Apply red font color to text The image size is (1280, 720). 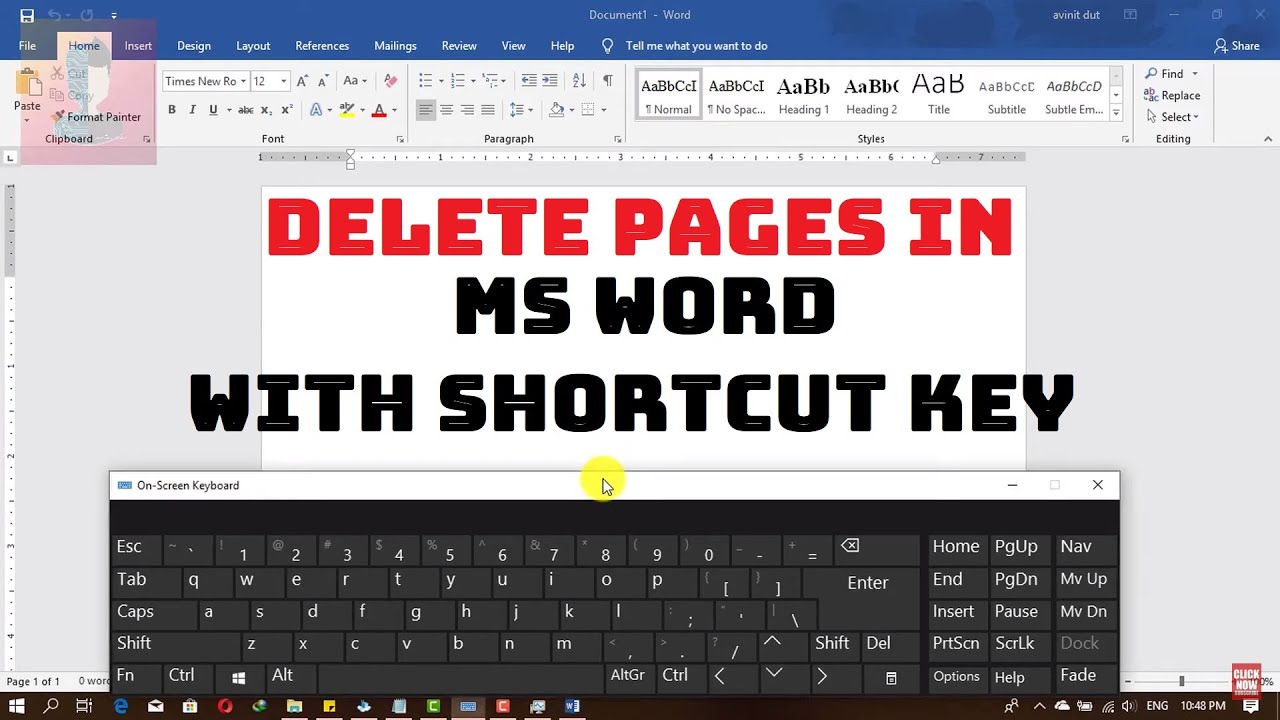[379, 110]
